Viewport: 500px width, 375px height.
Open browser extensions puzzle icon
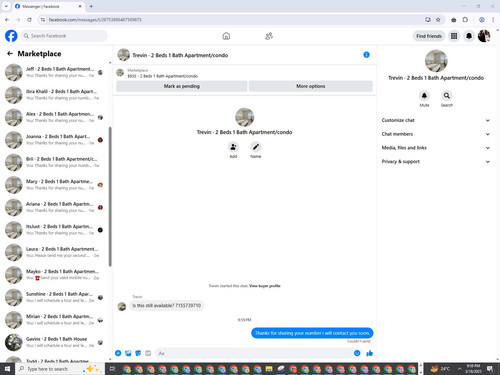(465, 20)
